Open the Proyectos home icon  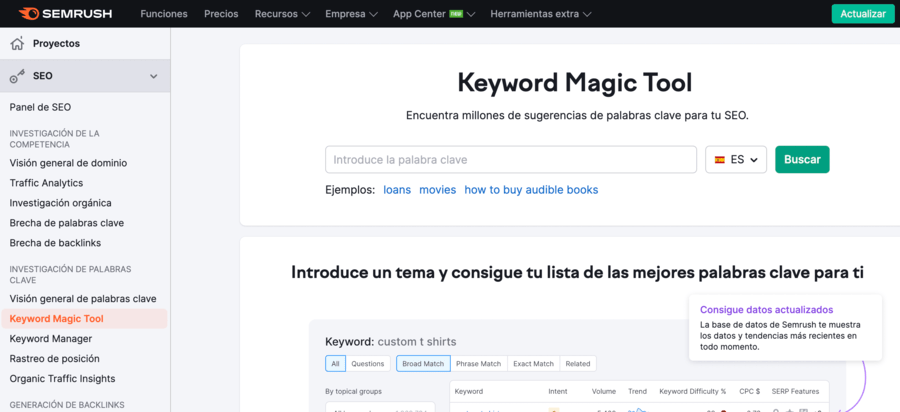pos(17,43)
